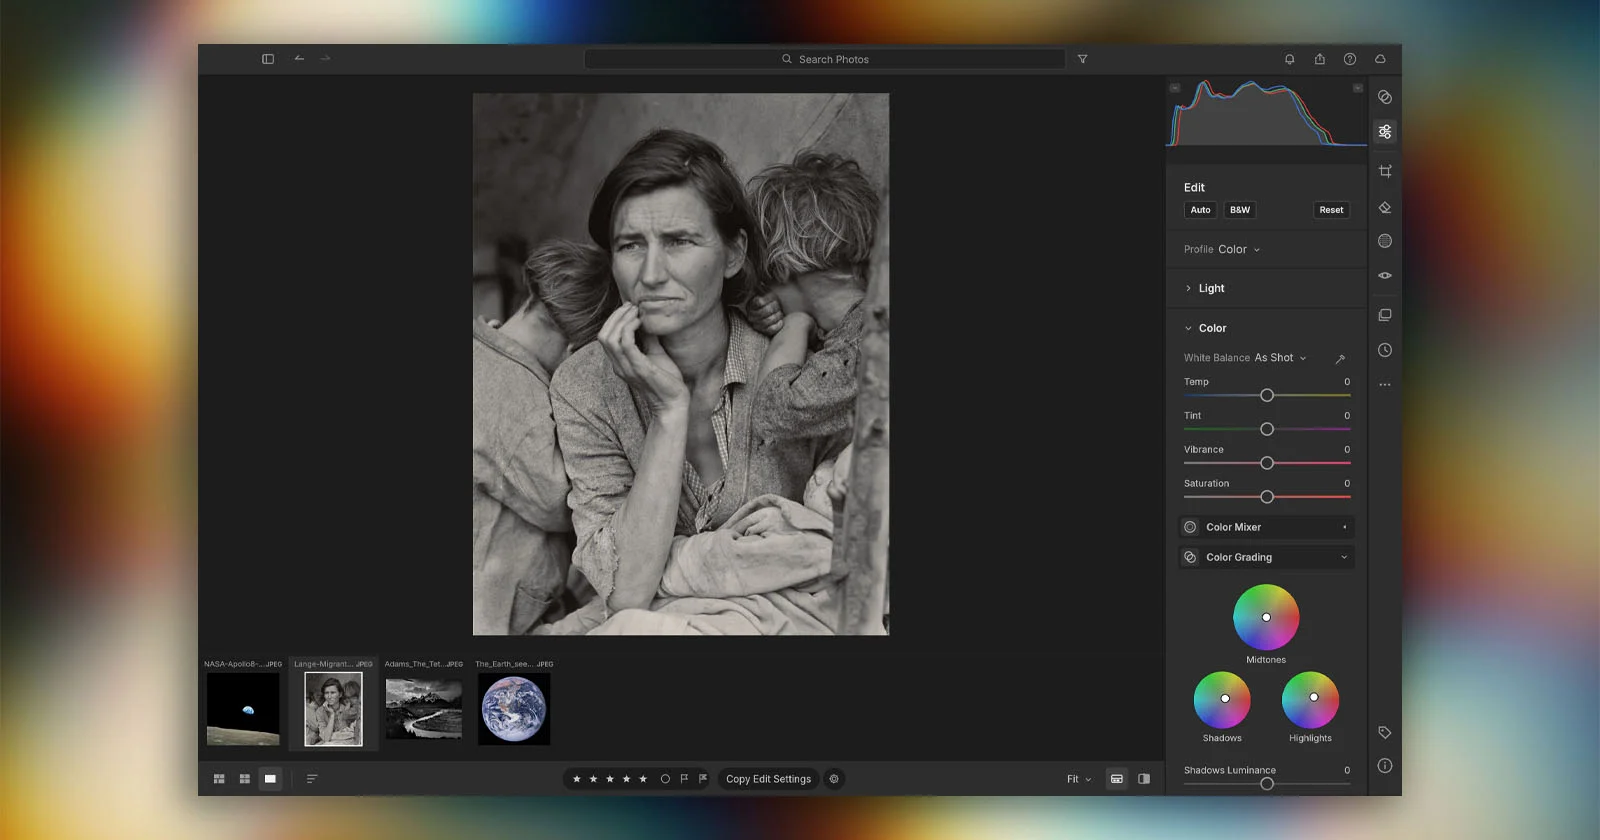Open the sort order menu icon
The image size is (1600, 840).
point(312,779)
